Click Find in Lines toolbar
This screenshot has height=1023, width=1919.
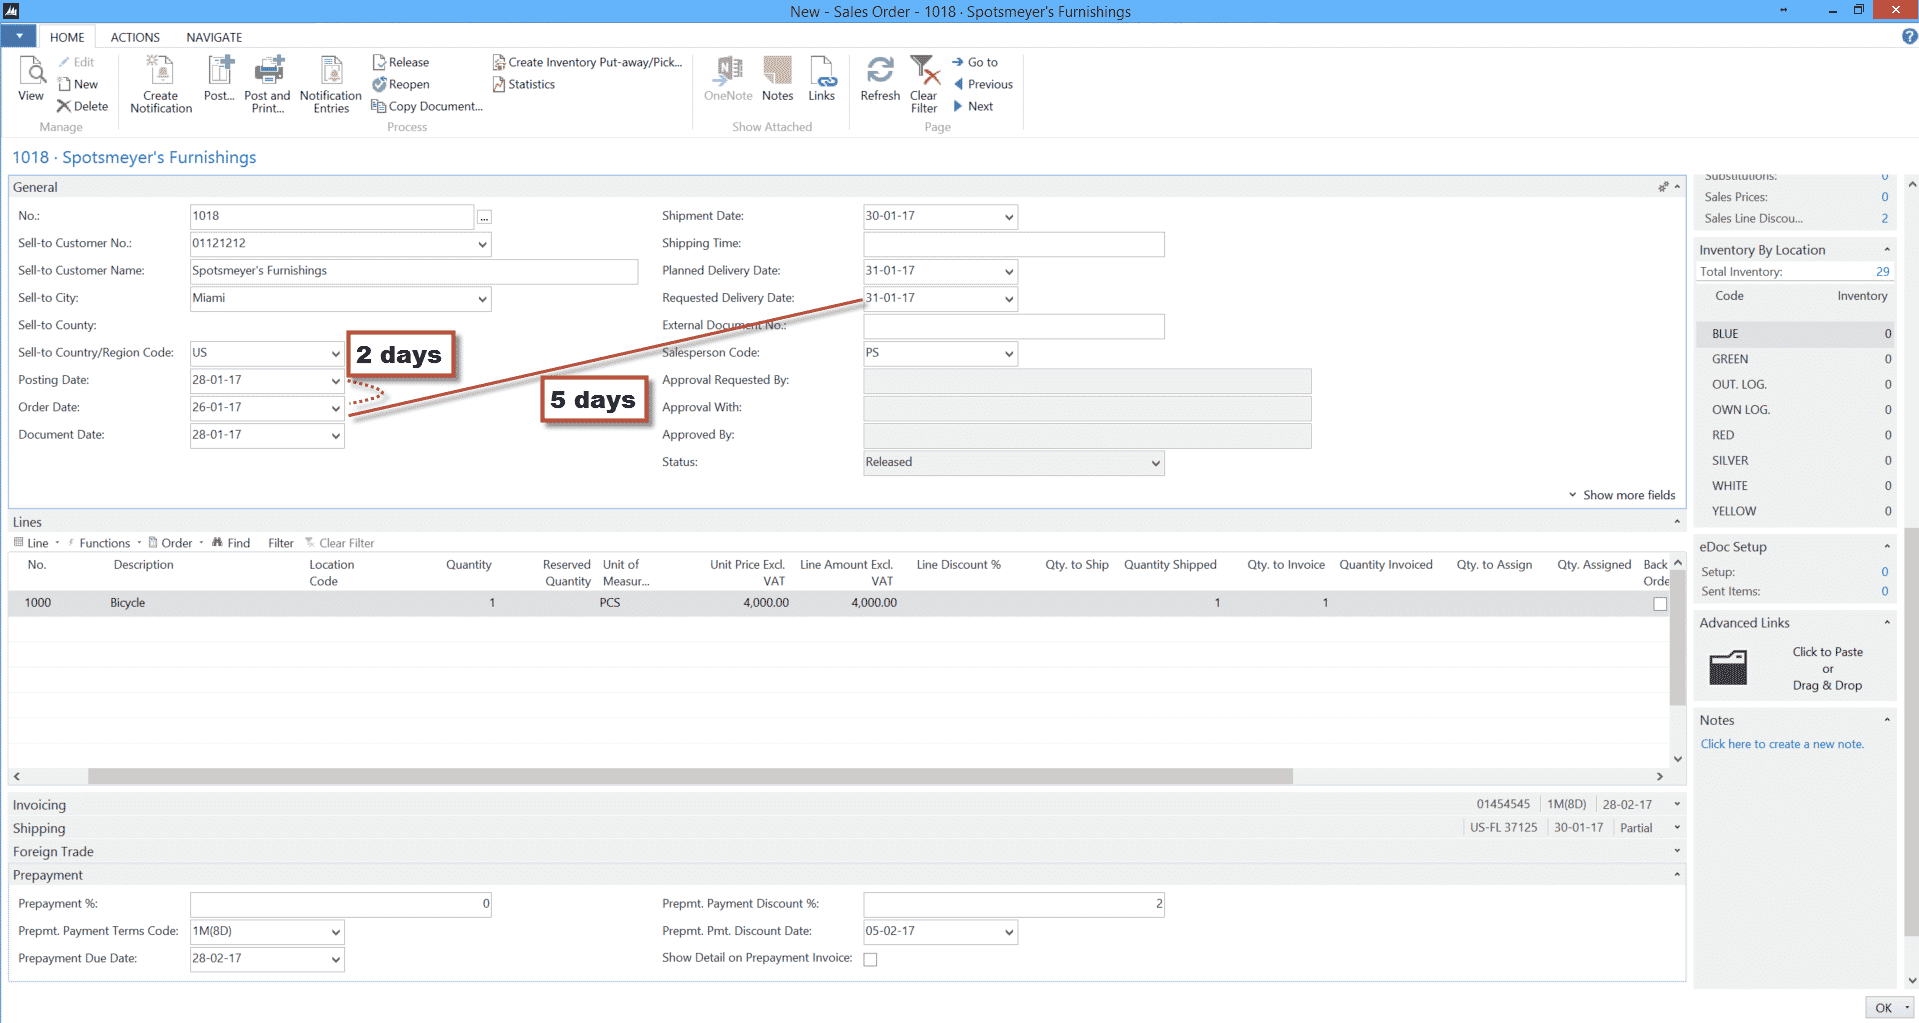coord(231,543)
